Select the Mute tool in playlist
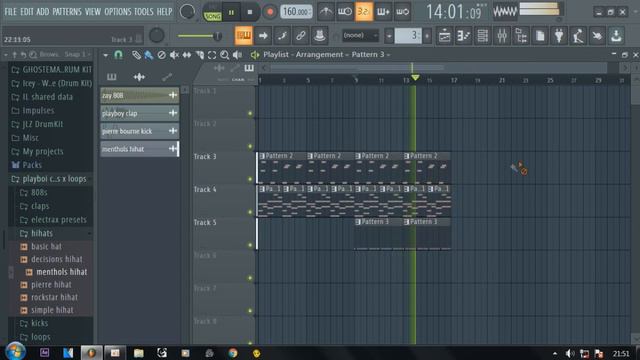640x360 pixels. (174, 55)
